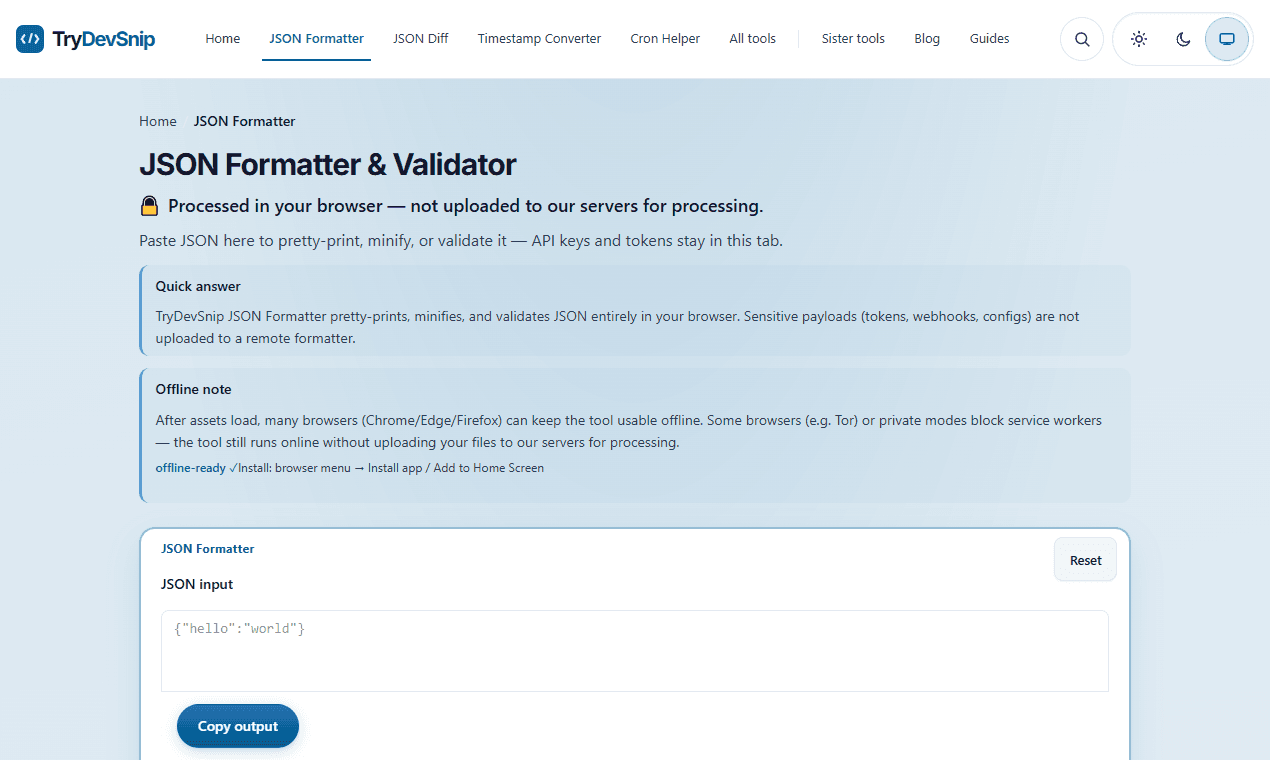
Task: Click the 'Quick answer' heading
Action: coord(198,286)
